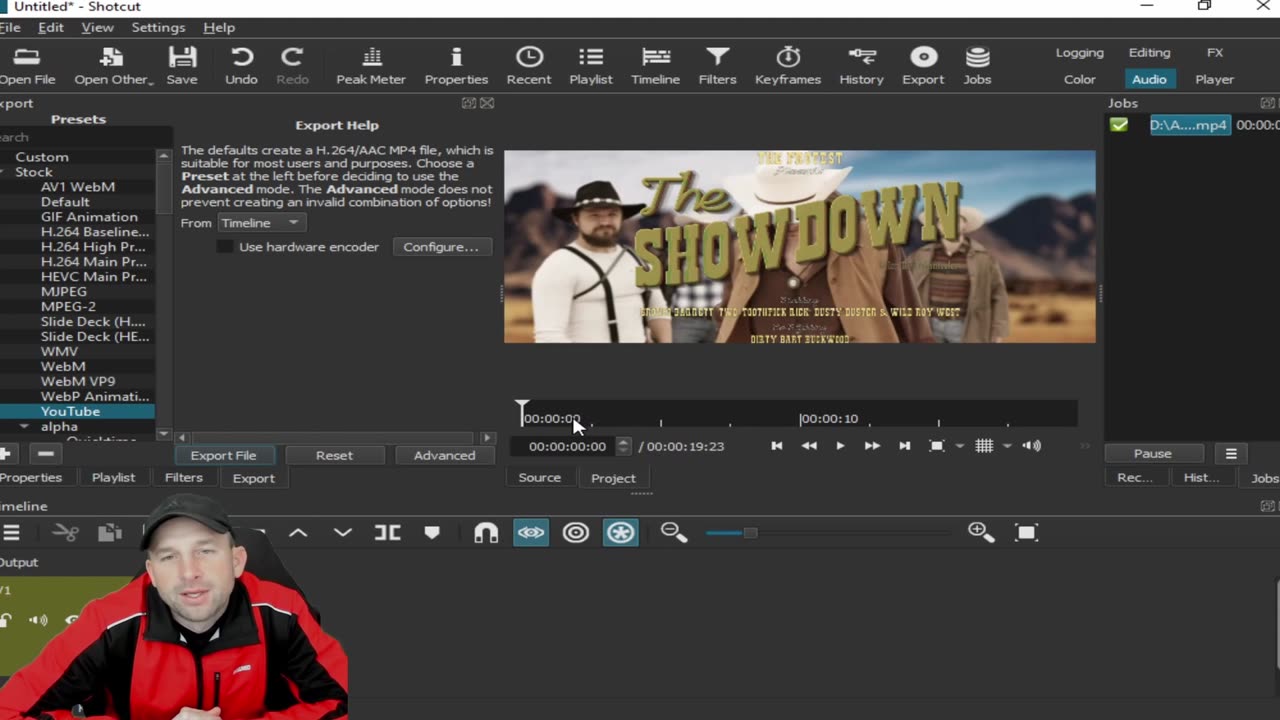Collapse the alpha presets group

(x=24, y=427)
